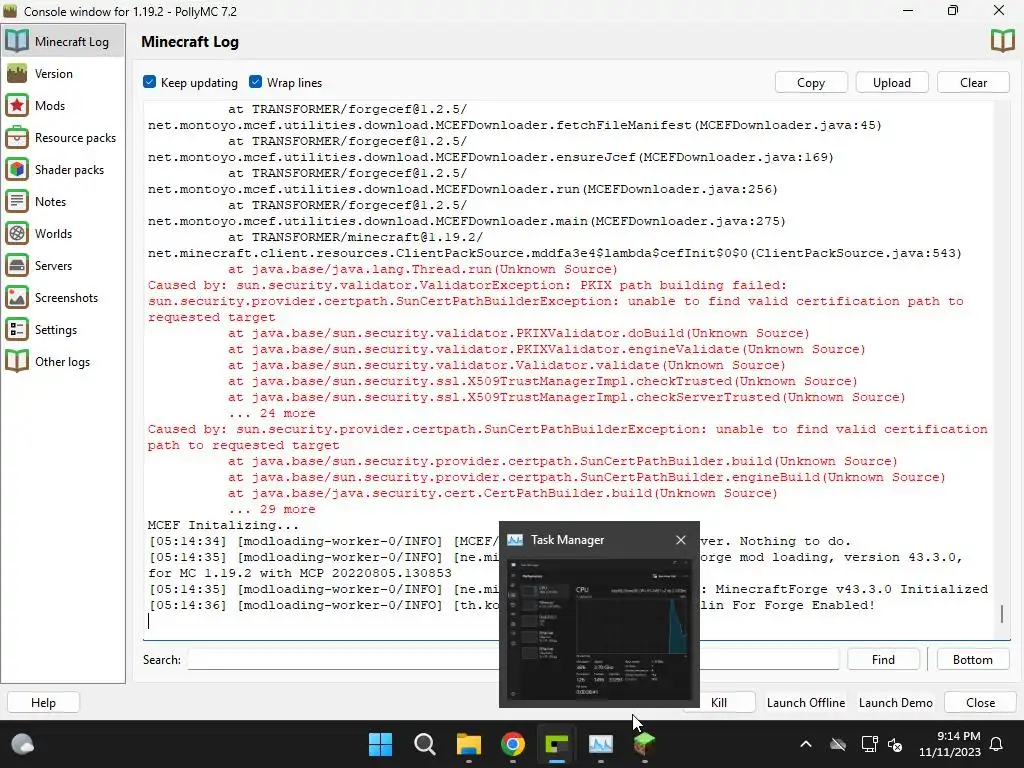The width and height of the screenshot is (1024, 768).
Task: Kill the running instance
Action: point(719,703)
